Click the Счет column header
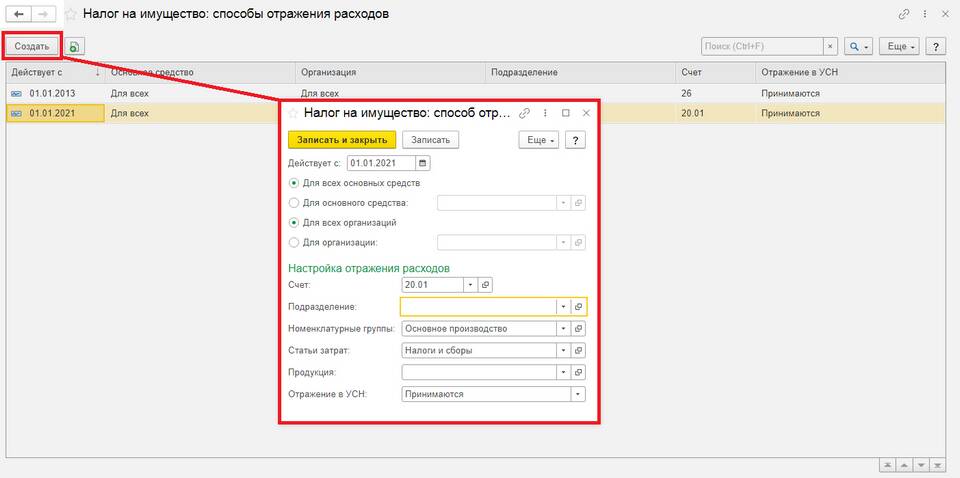 716,72
